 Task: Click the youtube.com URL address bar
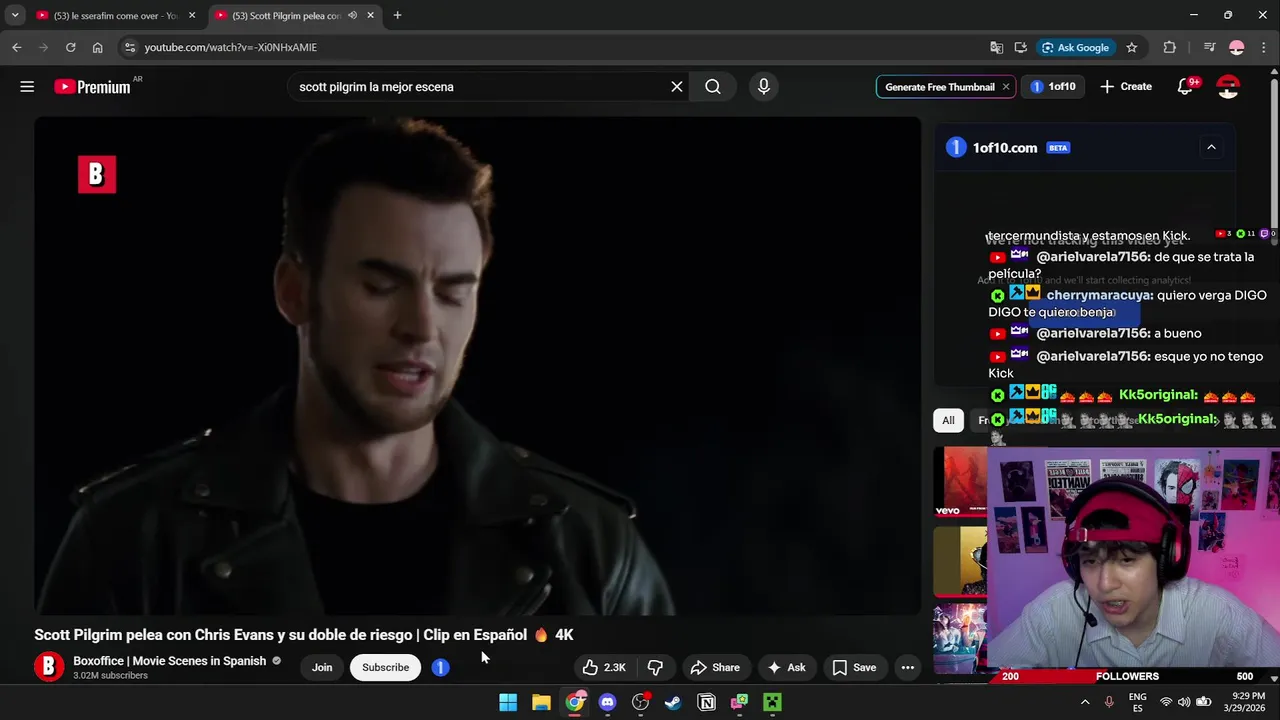point(550,47)
